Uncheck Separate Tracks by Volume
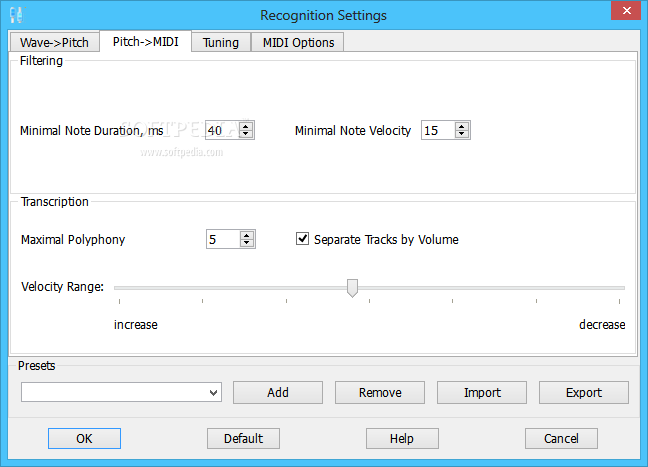The width and height of the screenshot is (648, 467). pyautogui.click(x=303, y=238)
